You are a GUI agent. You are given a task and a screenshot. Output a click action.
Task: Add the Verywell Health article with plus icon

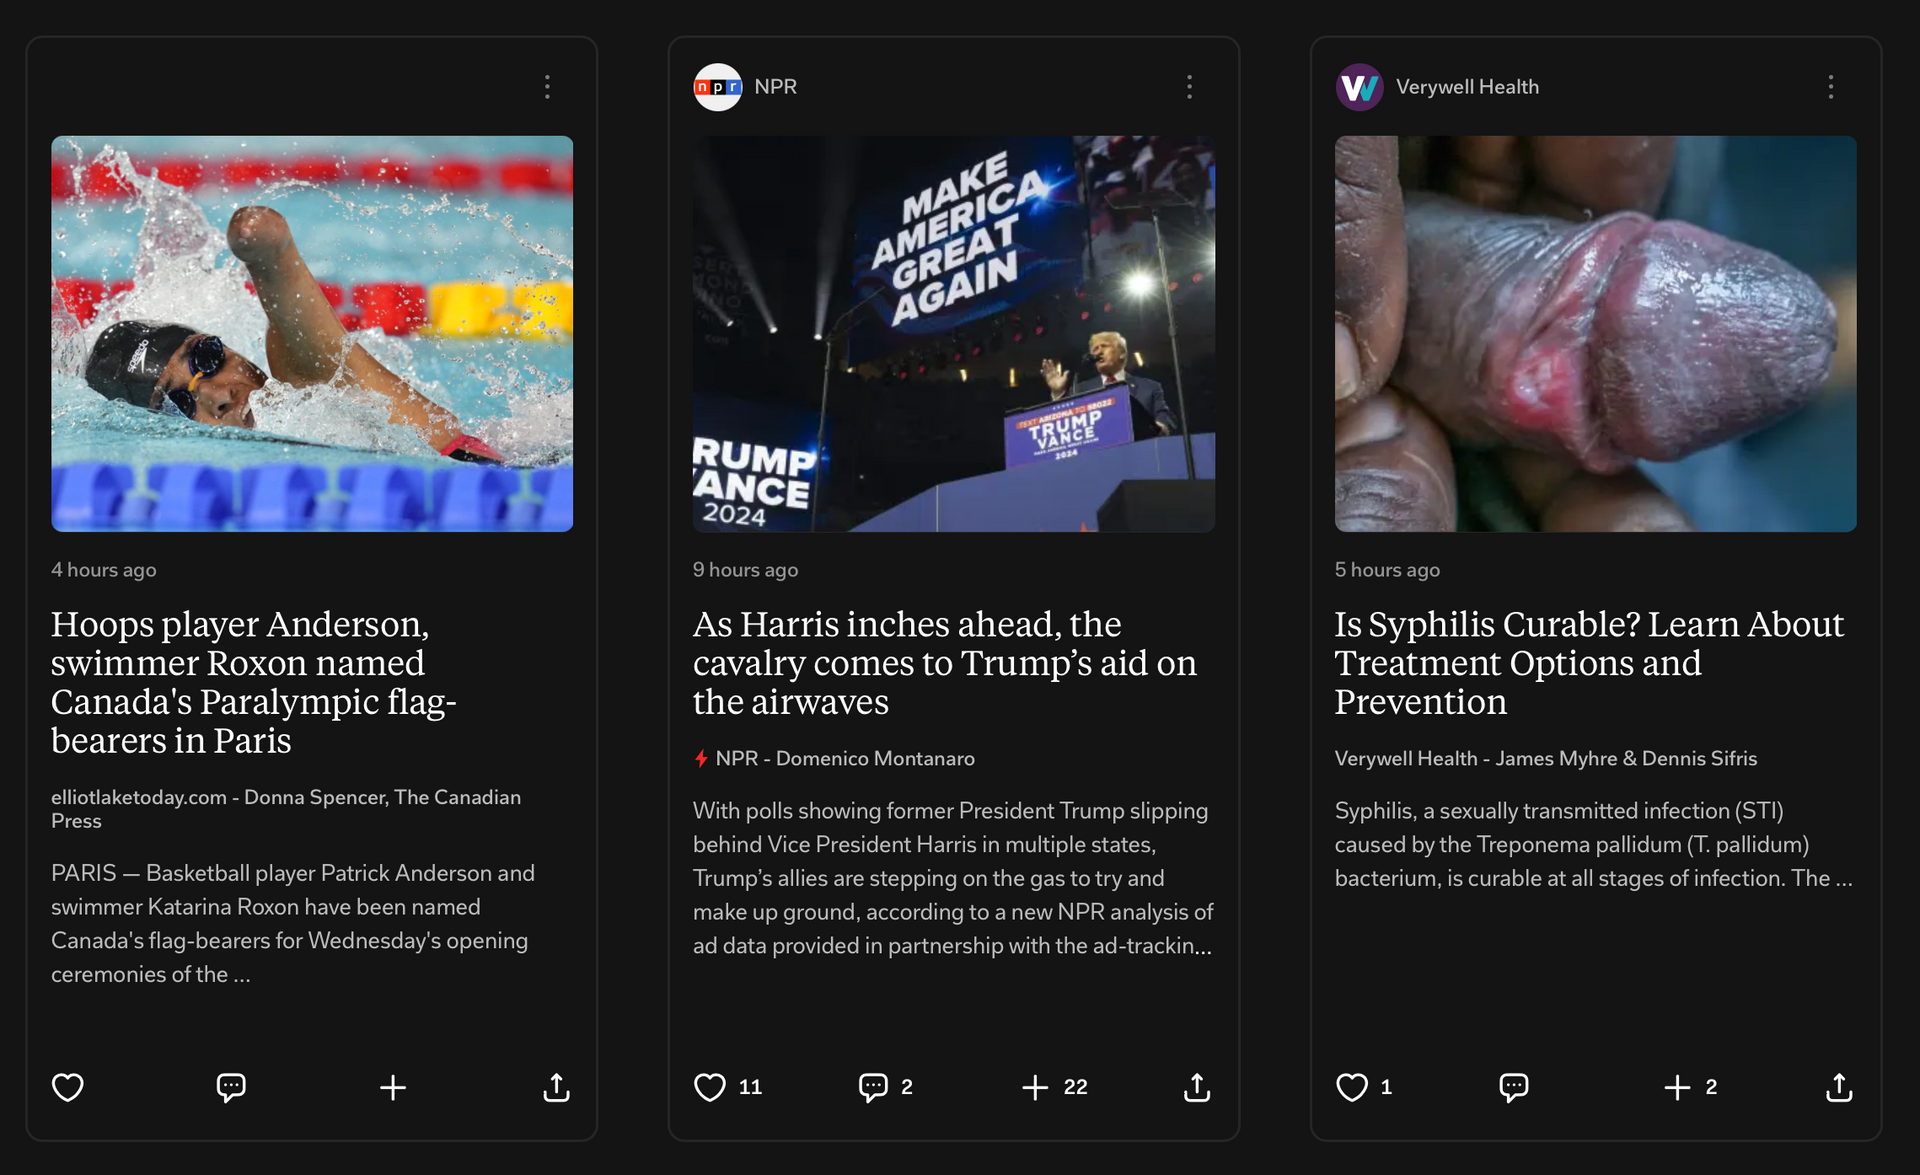[1677, 1087]
